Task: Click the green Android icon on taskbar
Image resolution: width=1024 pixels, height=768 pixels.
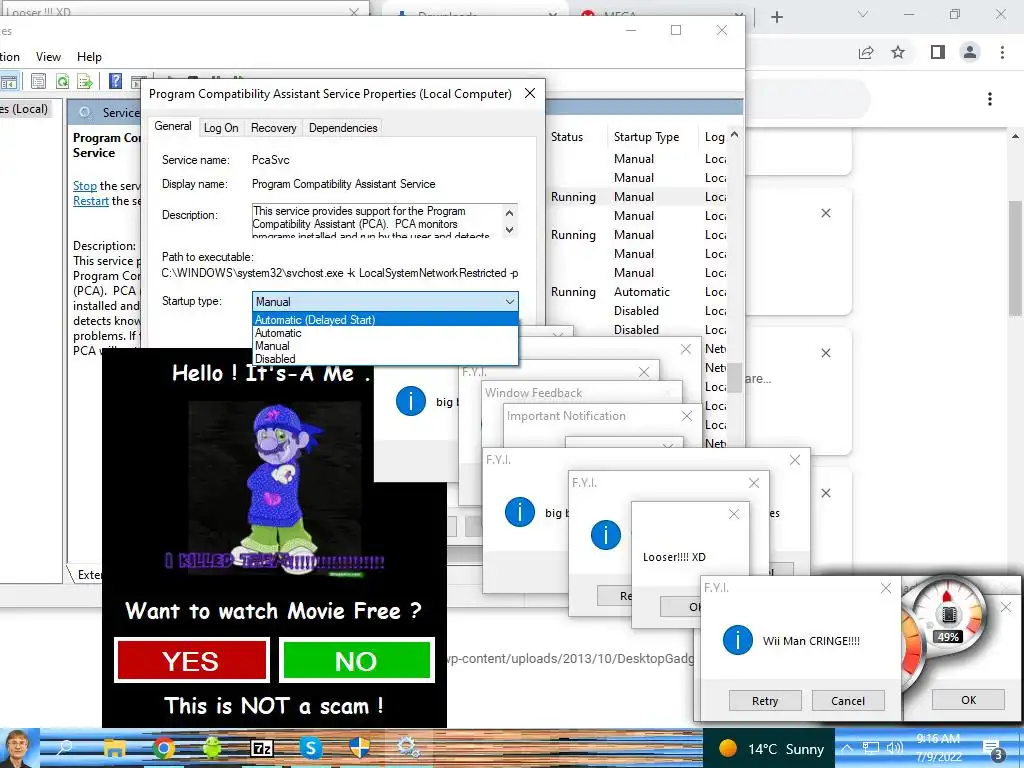Action: click(x=212, y=748)
